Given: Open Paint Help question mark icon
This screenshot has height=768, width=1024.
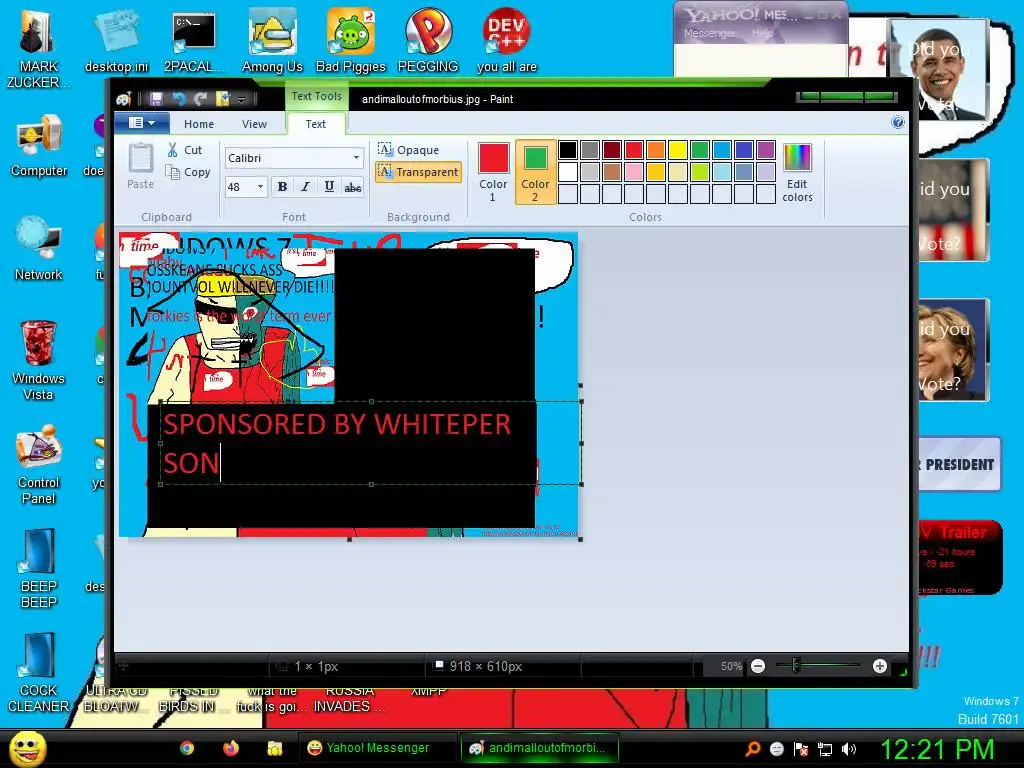Looking at the screenshot, I should (898, 122).
